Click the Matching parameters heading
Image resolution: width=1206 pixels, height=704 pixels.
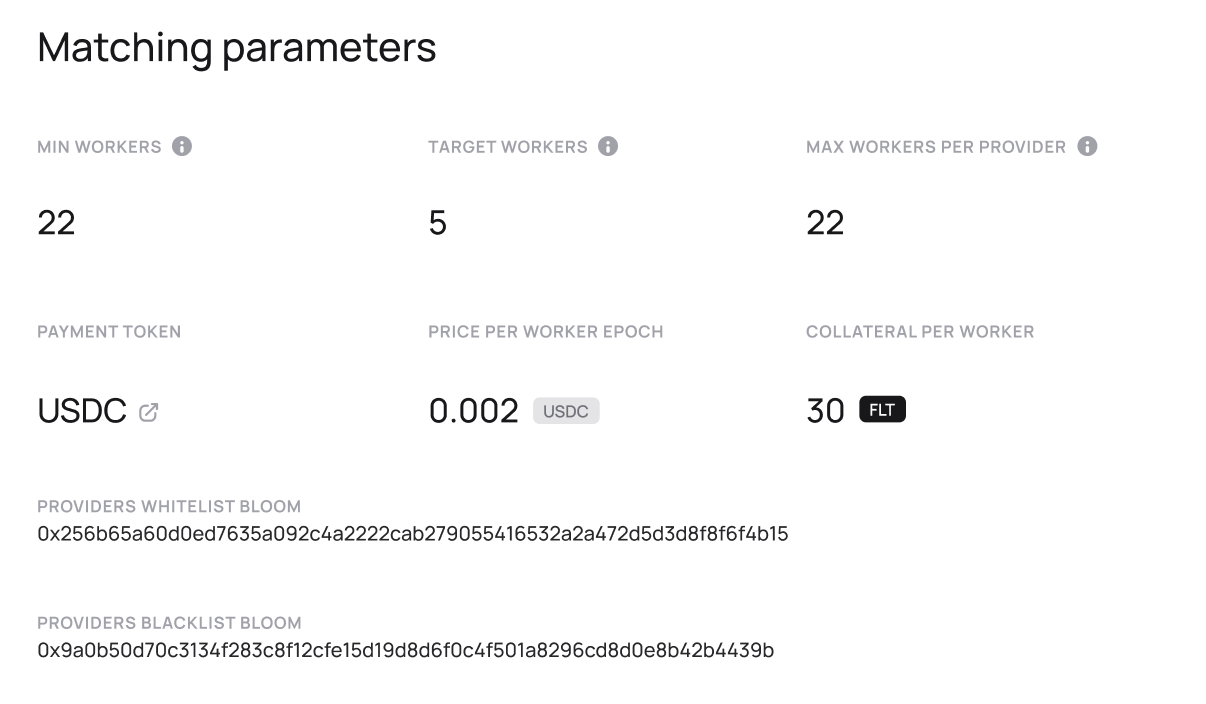tap(237, 47)
